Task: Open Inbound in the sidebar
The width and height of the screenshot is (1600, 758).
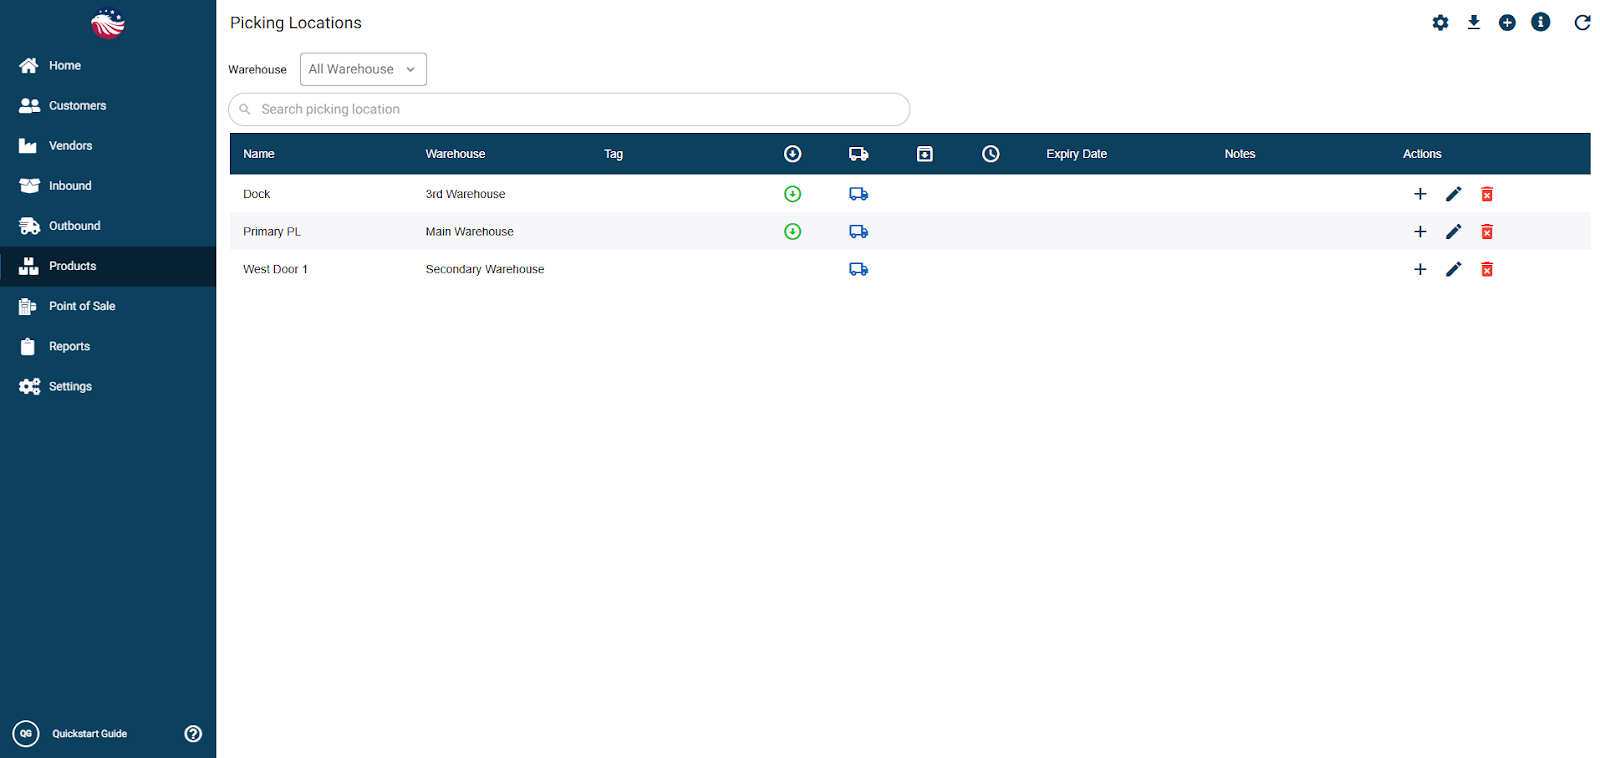Action: click(108, 186)
